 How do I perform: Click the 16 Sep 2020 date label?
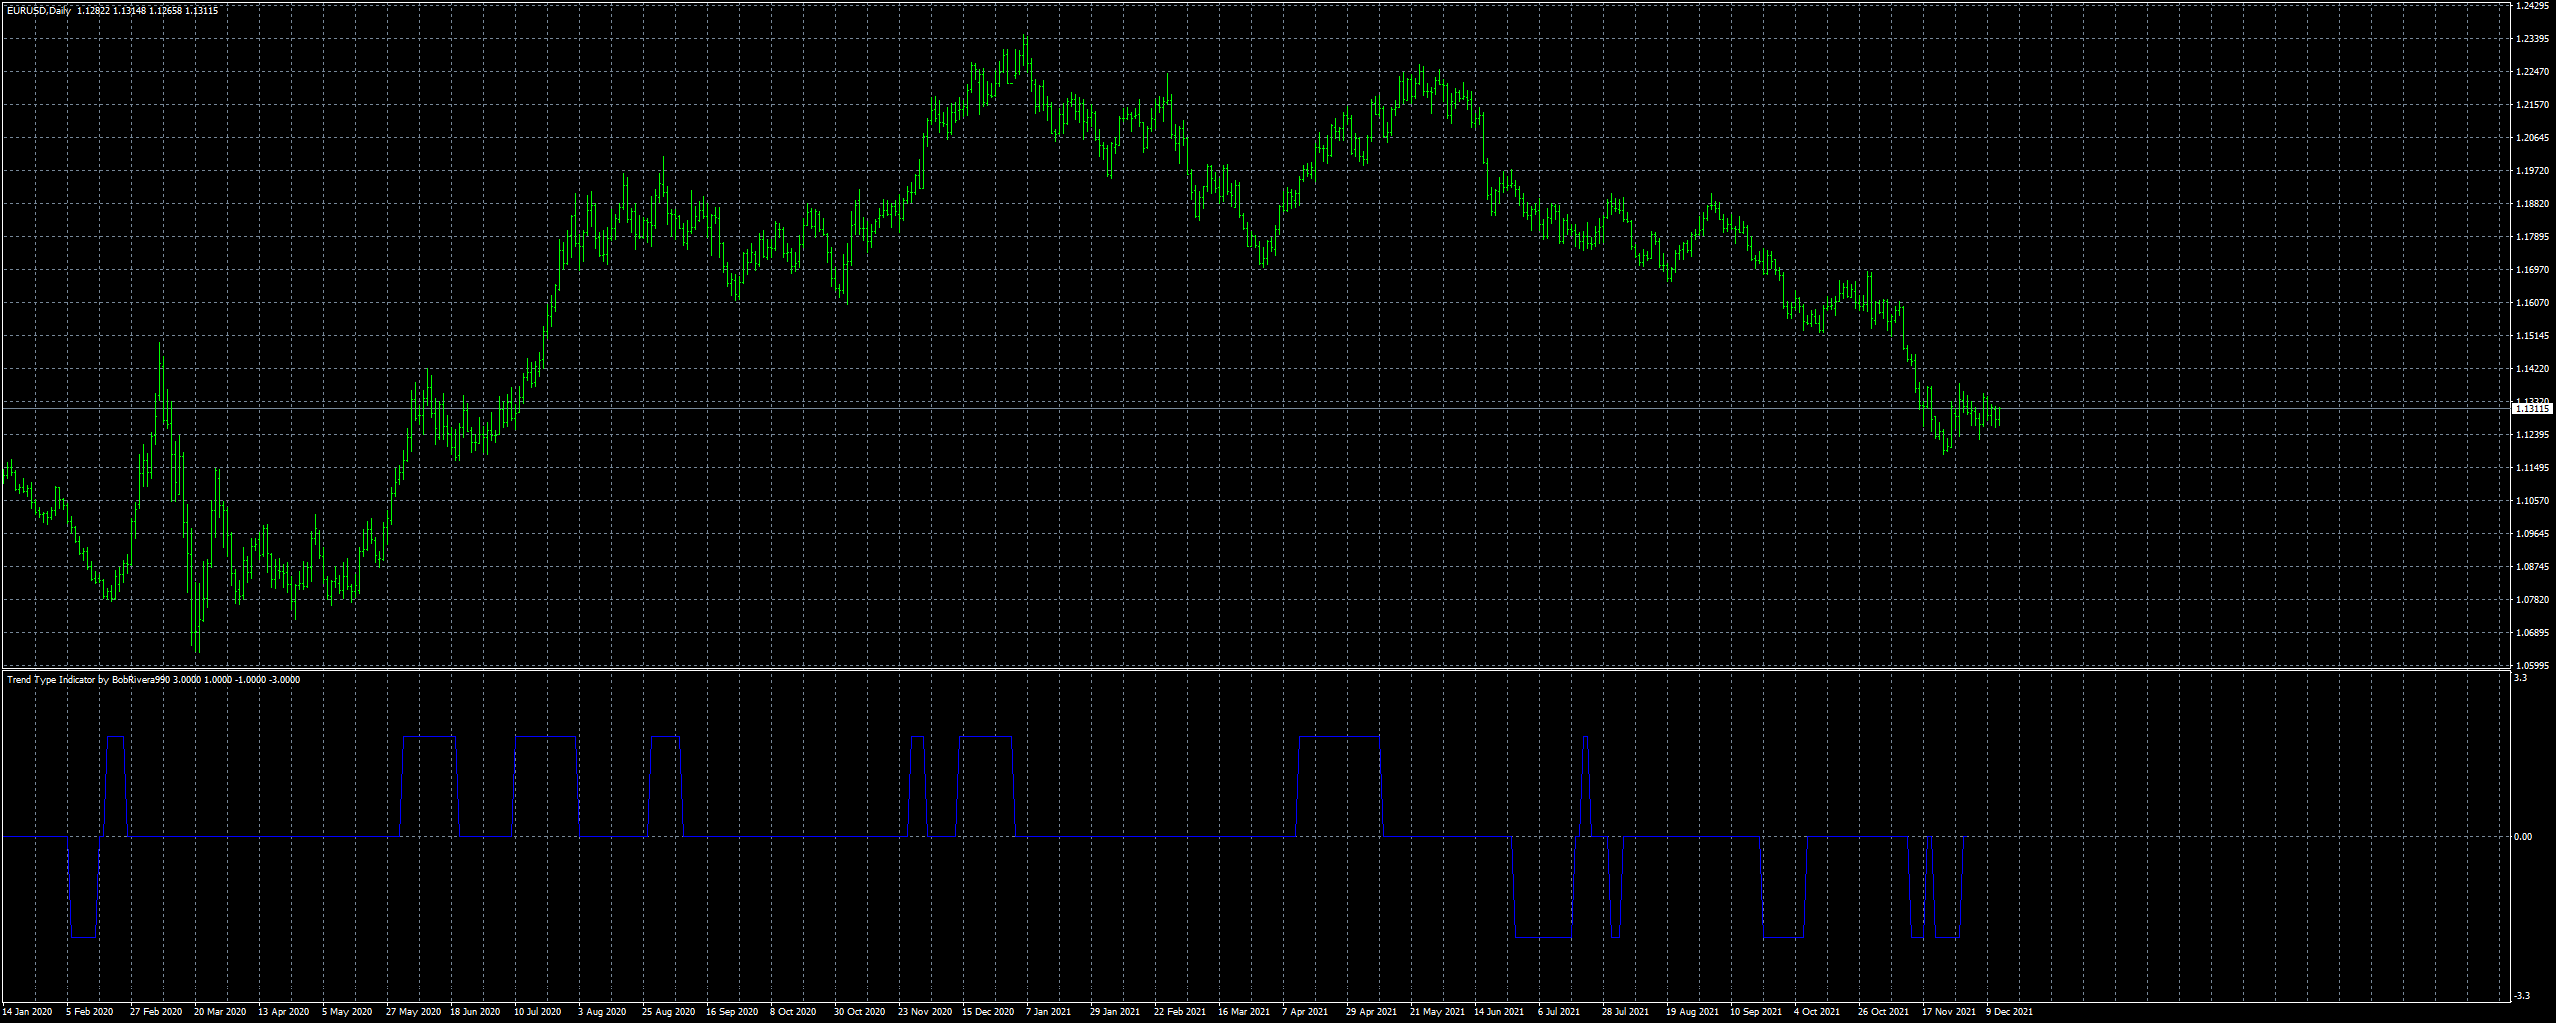[x=732, y=1012]
